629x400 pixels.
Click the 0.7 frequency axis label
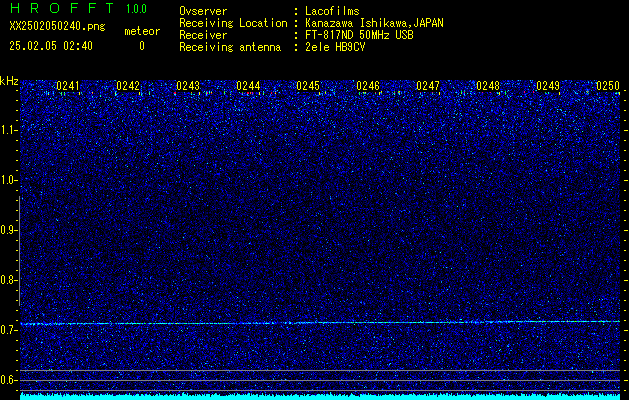coord(8,330)
